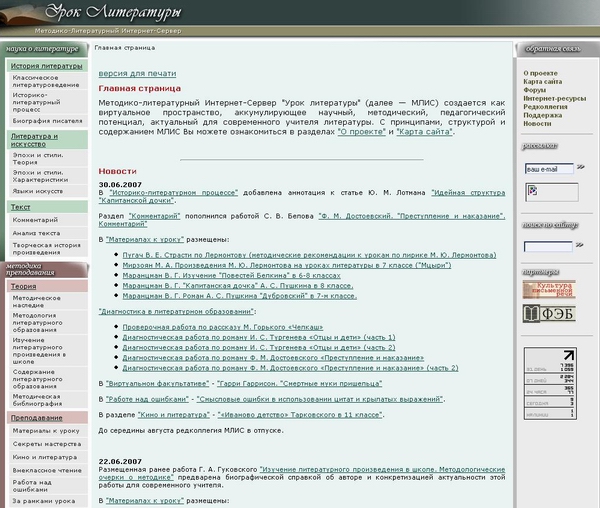Open Секреты мастерства sidebar item
Image resolution: width=600 pixels, height=508 pixels.
click(x=47, y=444)
